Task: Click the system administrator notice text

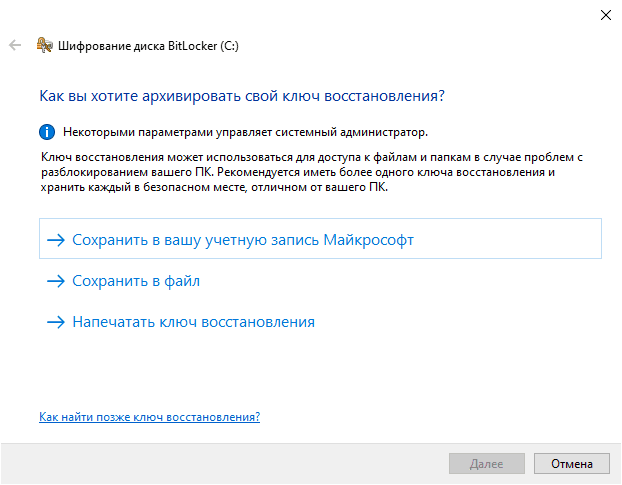Action: point(245,131)
